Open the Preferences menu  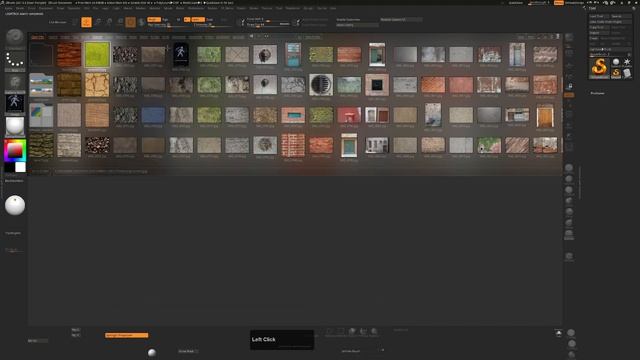pyautogui.click(x=196, y=8)
